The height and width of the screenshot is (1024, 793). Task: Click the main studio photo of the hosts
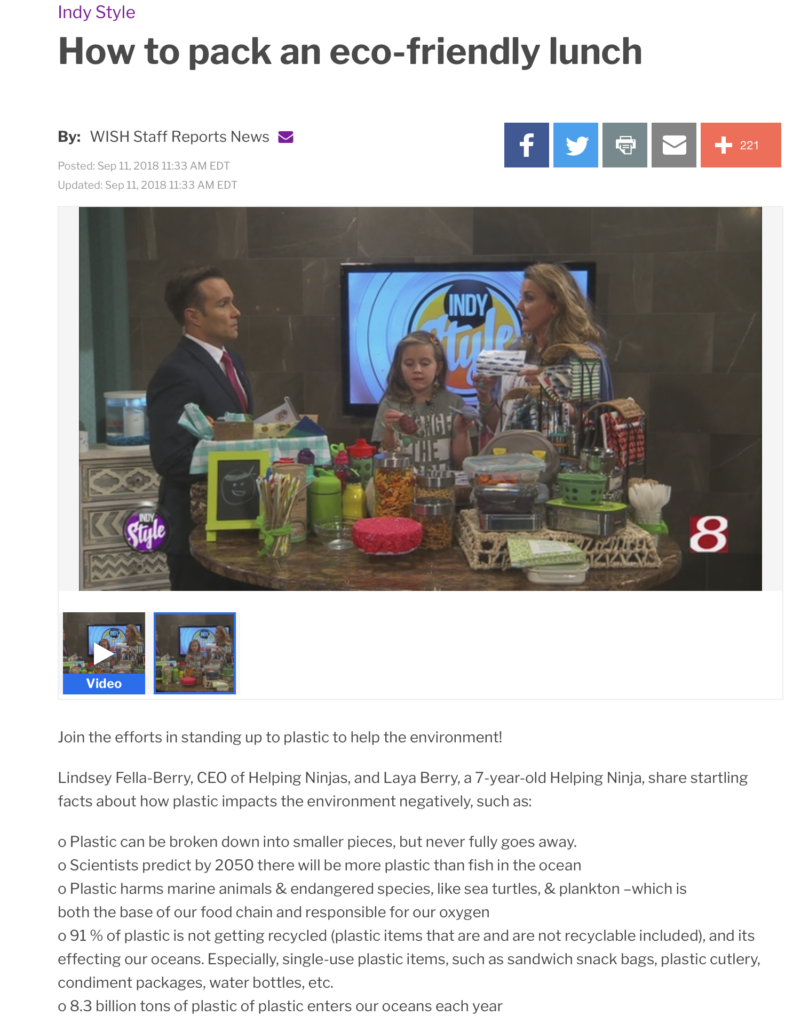(x=420, y=398)
